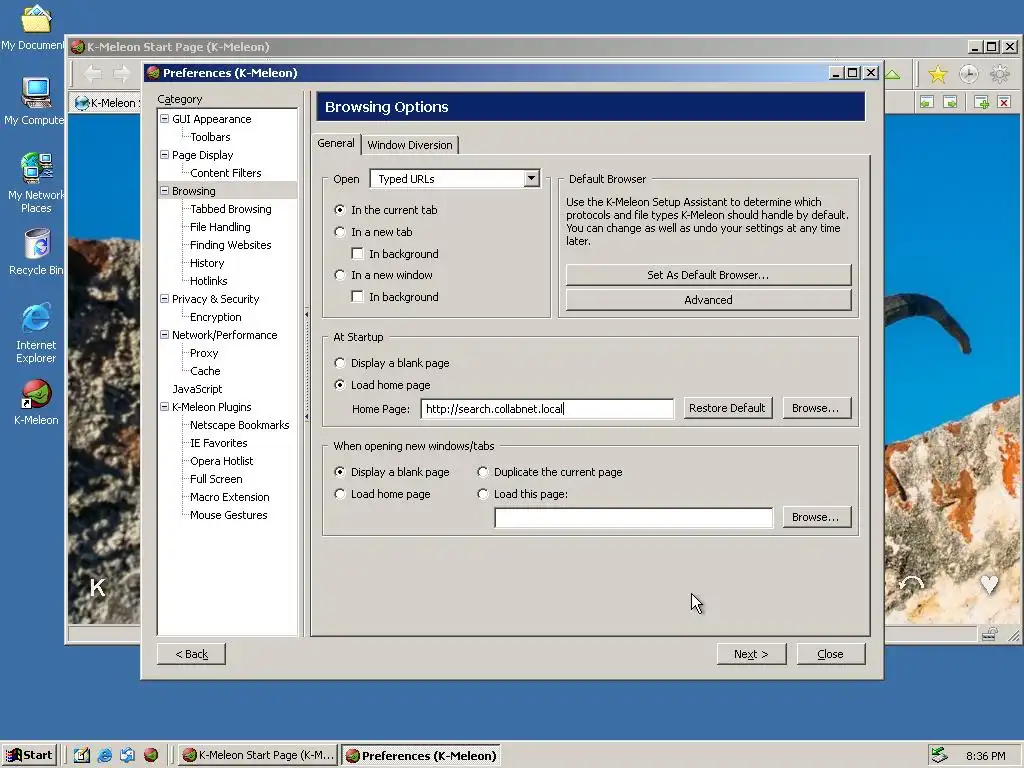This screenshot has width=1024, height=768.
Task: Click Restore Default button
Action: [x=728, y=408]
